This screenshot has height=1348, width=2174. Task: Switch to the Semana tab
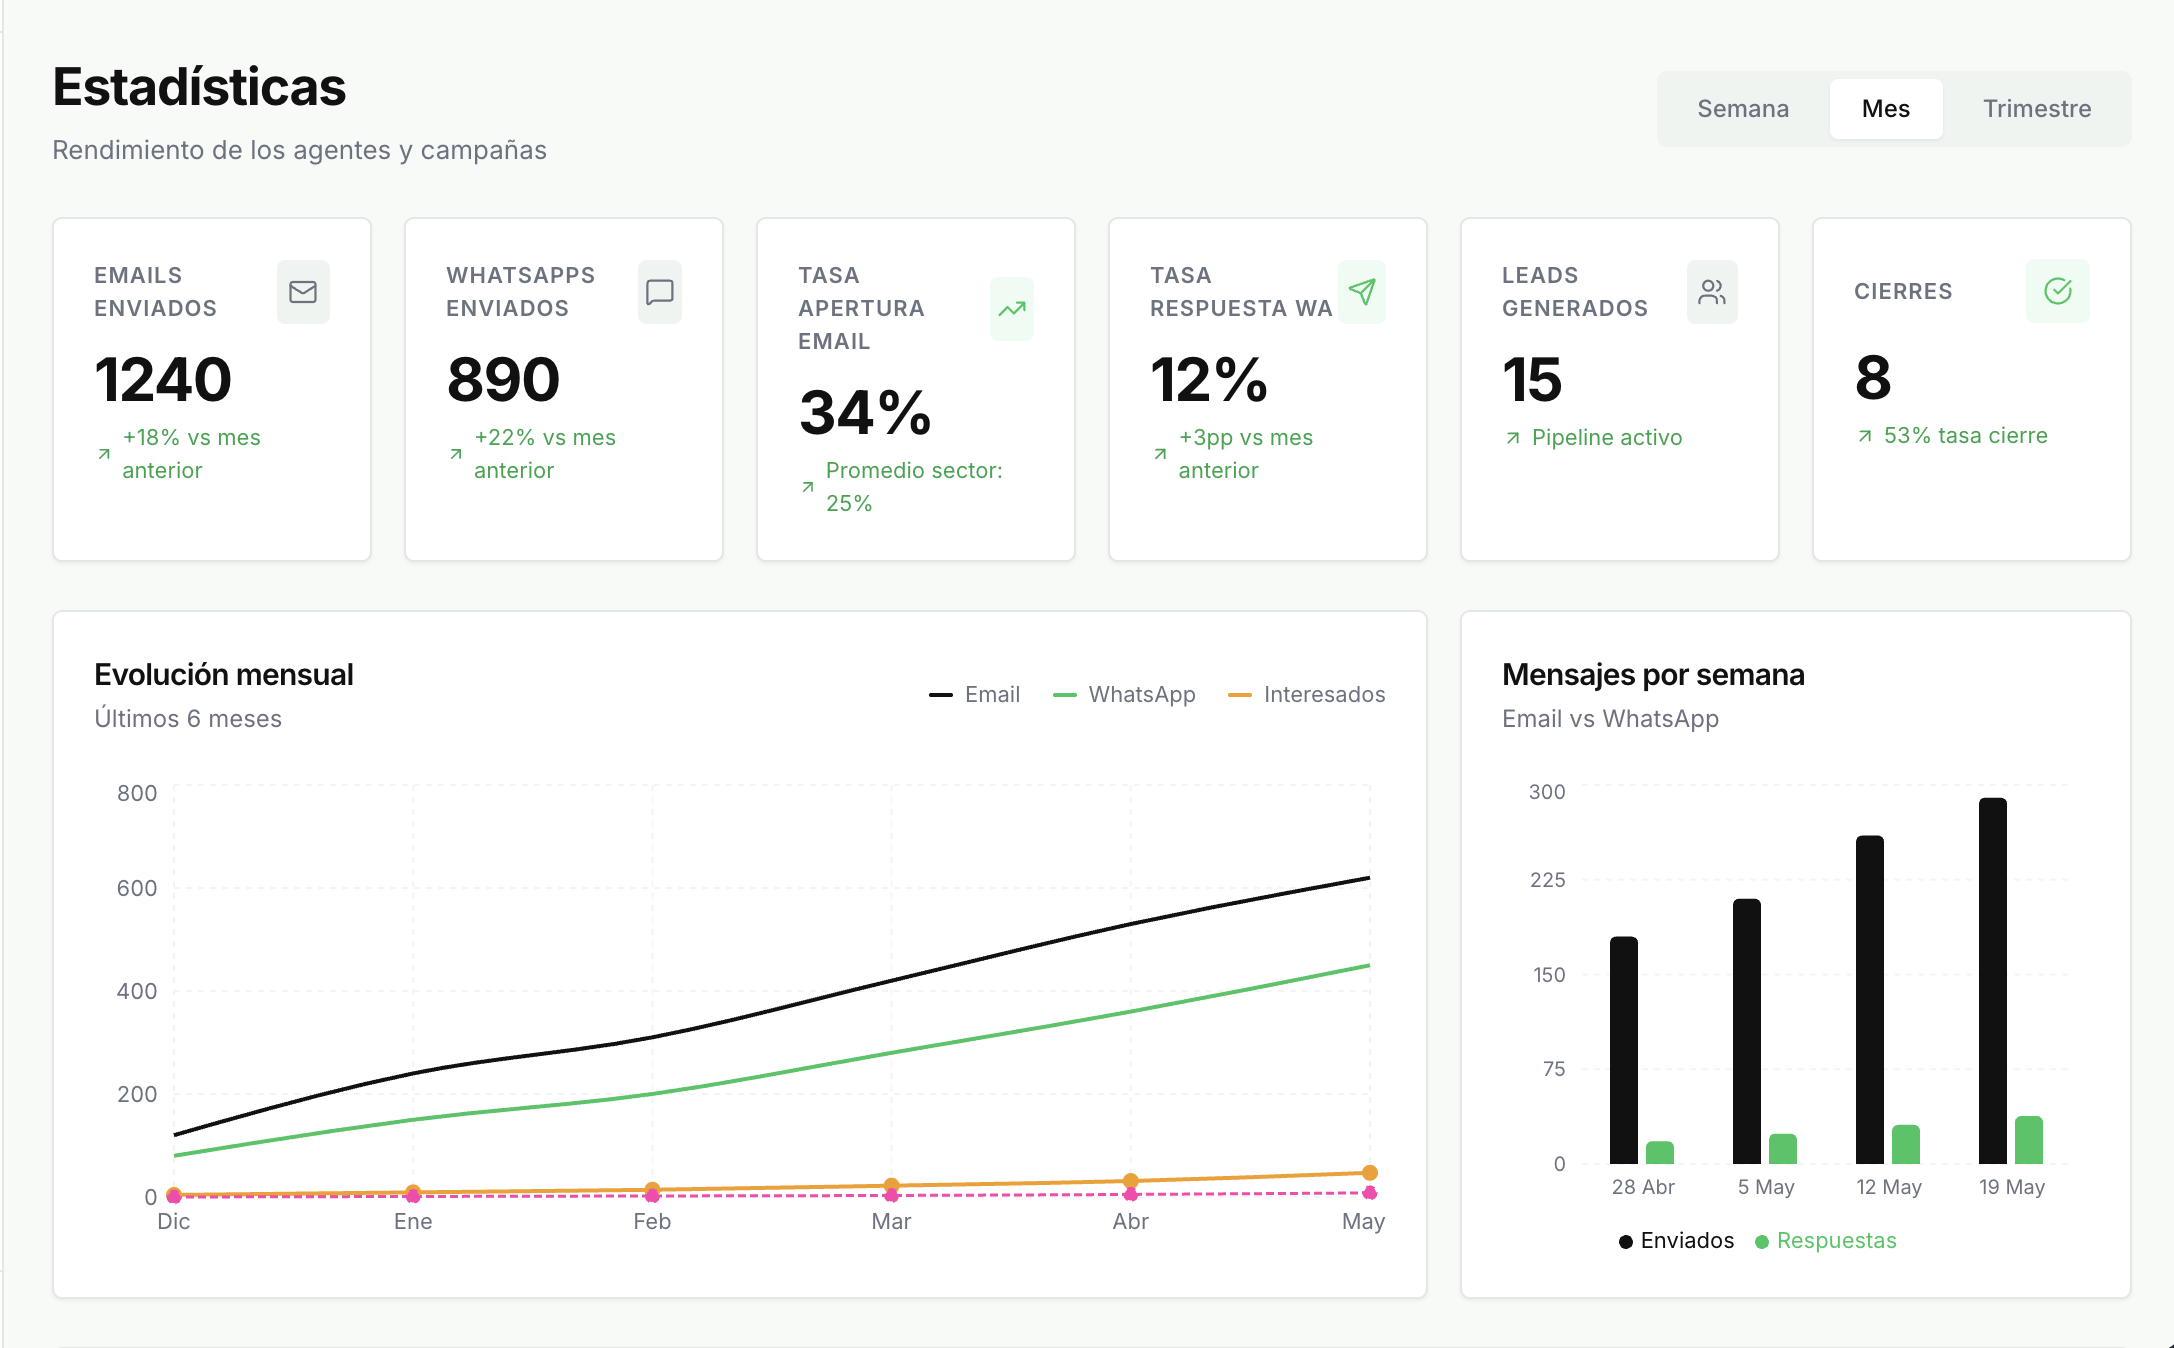point(1743,109)
